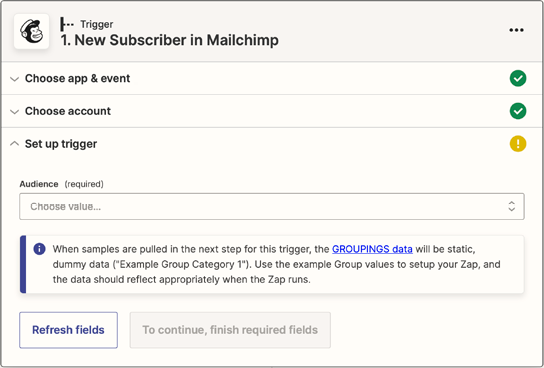544x368 pixels.
Task: Click green checkmark for Choose app & event
Action: 518,78
